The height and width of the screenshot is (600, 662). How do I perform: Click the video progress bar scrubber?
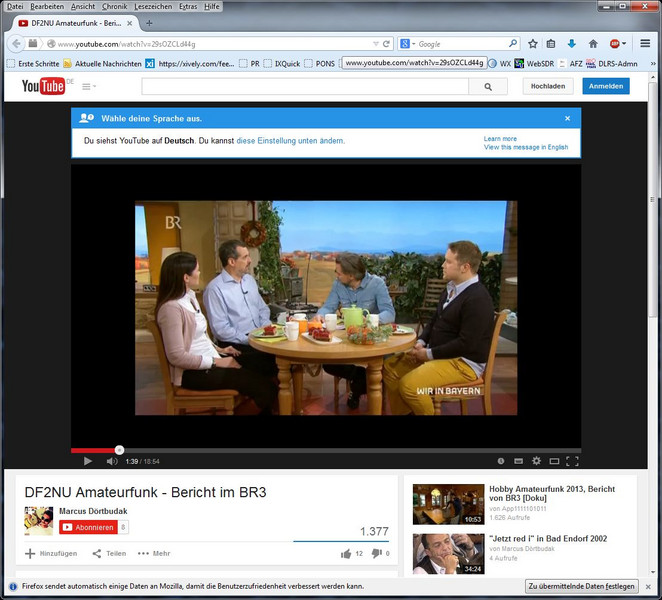tap(119, 450)
